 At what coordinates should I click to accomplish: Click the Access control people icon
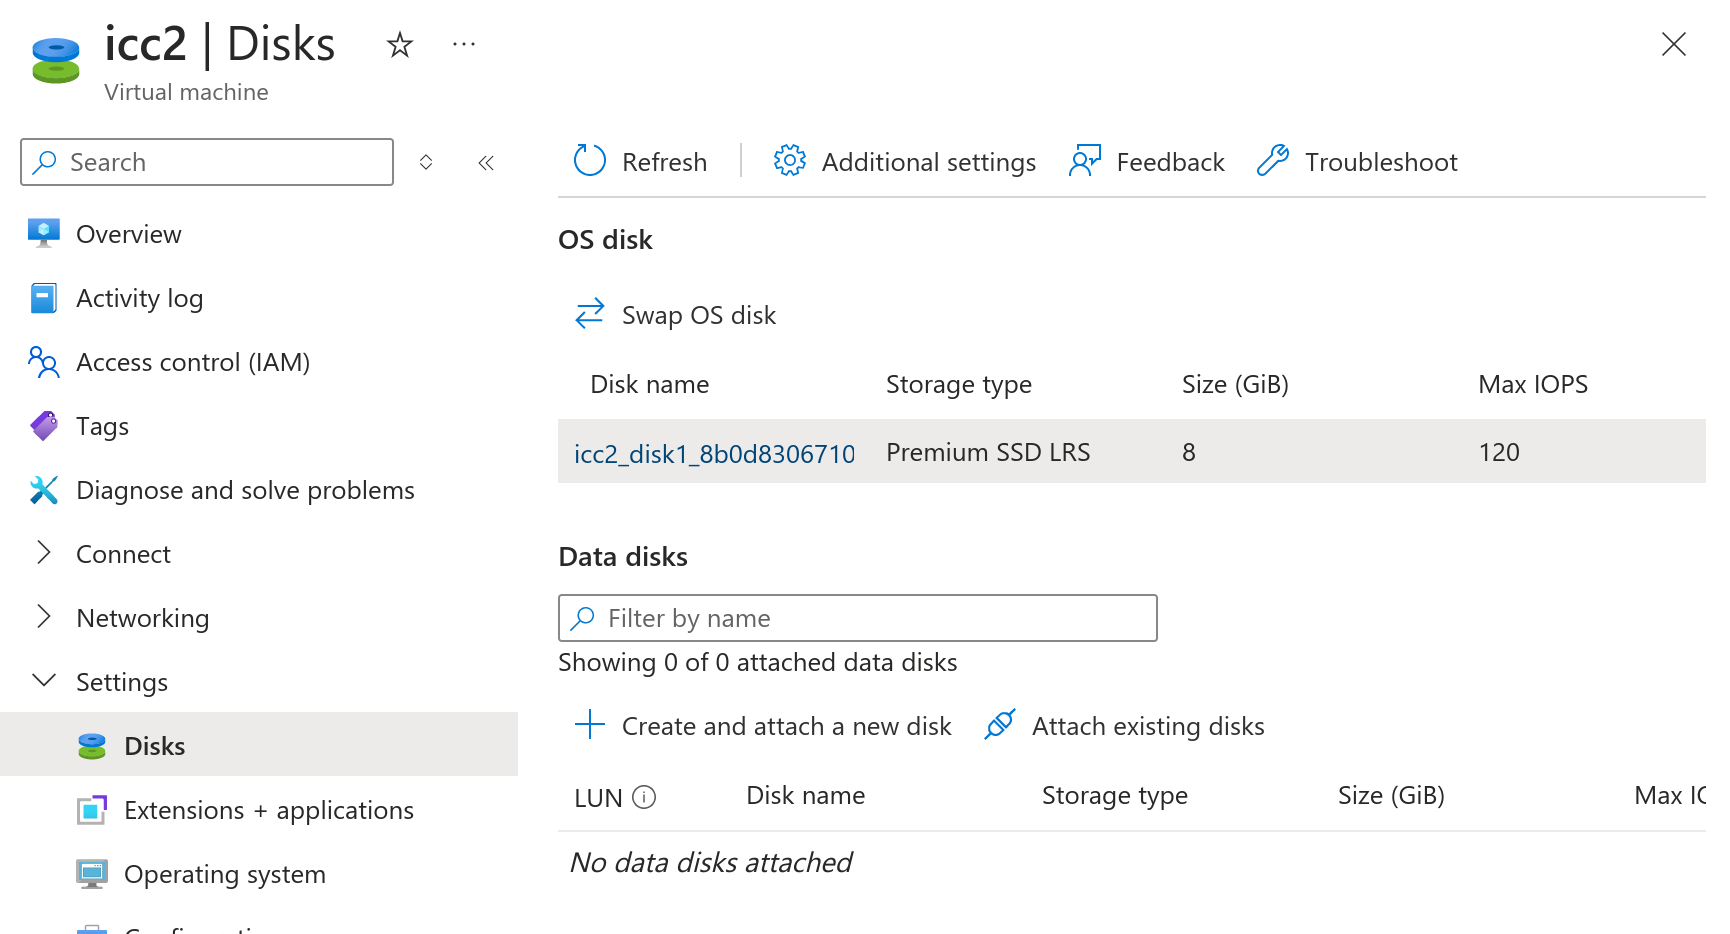[44, 362]
